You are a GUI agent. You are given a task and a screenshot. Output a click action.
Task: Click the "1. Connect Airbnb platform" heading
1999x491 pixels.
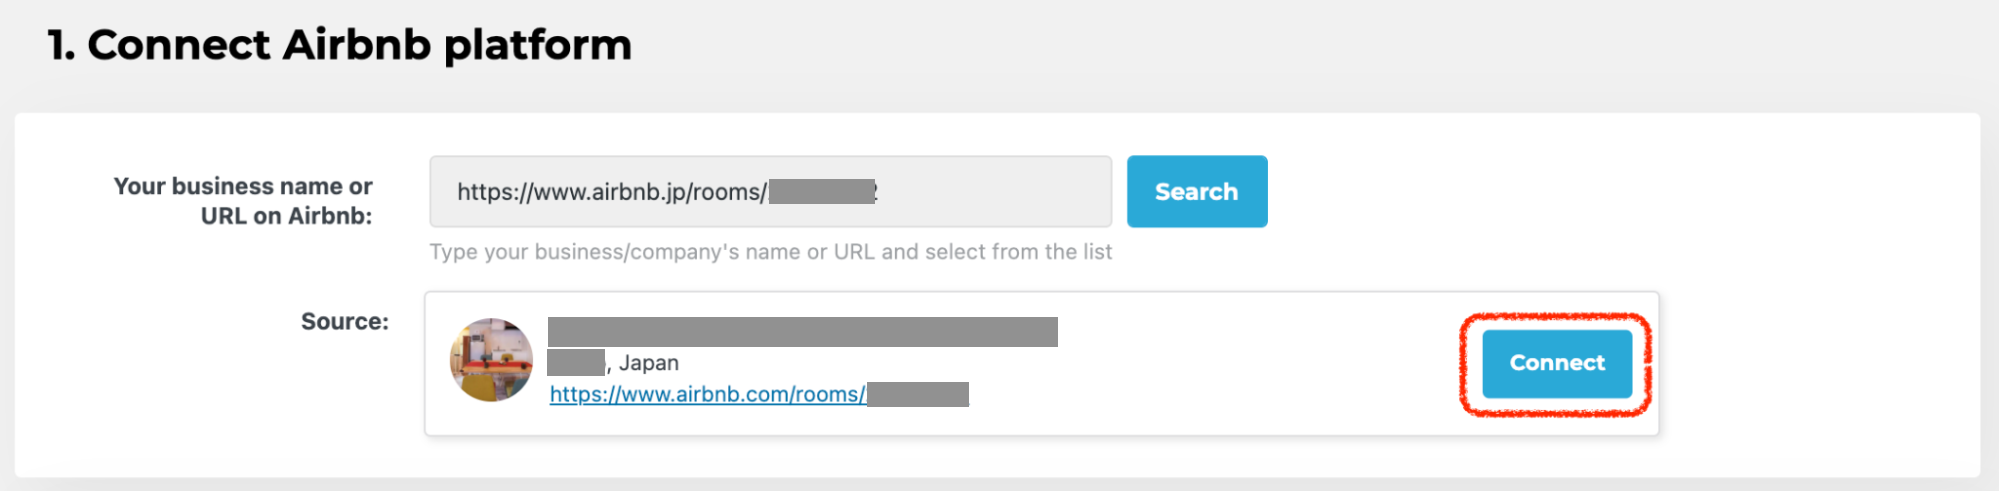tap(340, 45)
